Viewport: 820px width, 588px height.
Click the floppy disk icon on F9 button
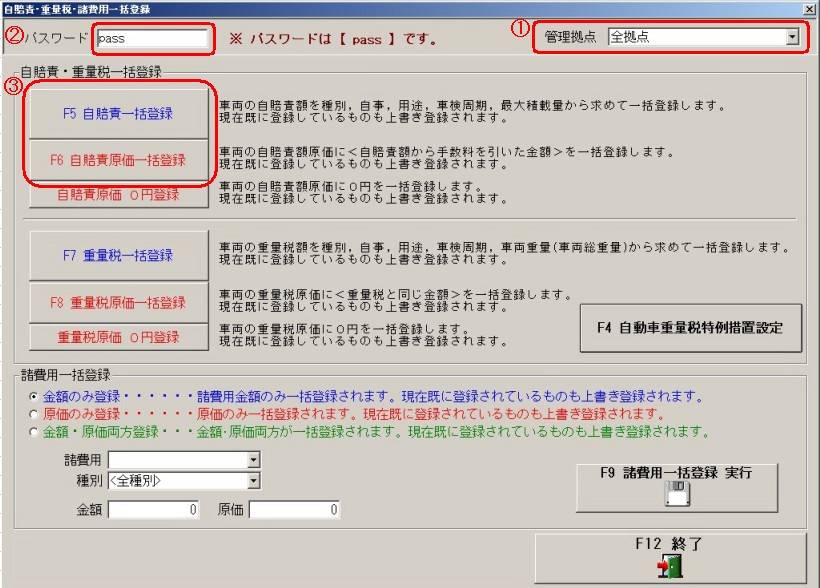click(x=678, y=494)
